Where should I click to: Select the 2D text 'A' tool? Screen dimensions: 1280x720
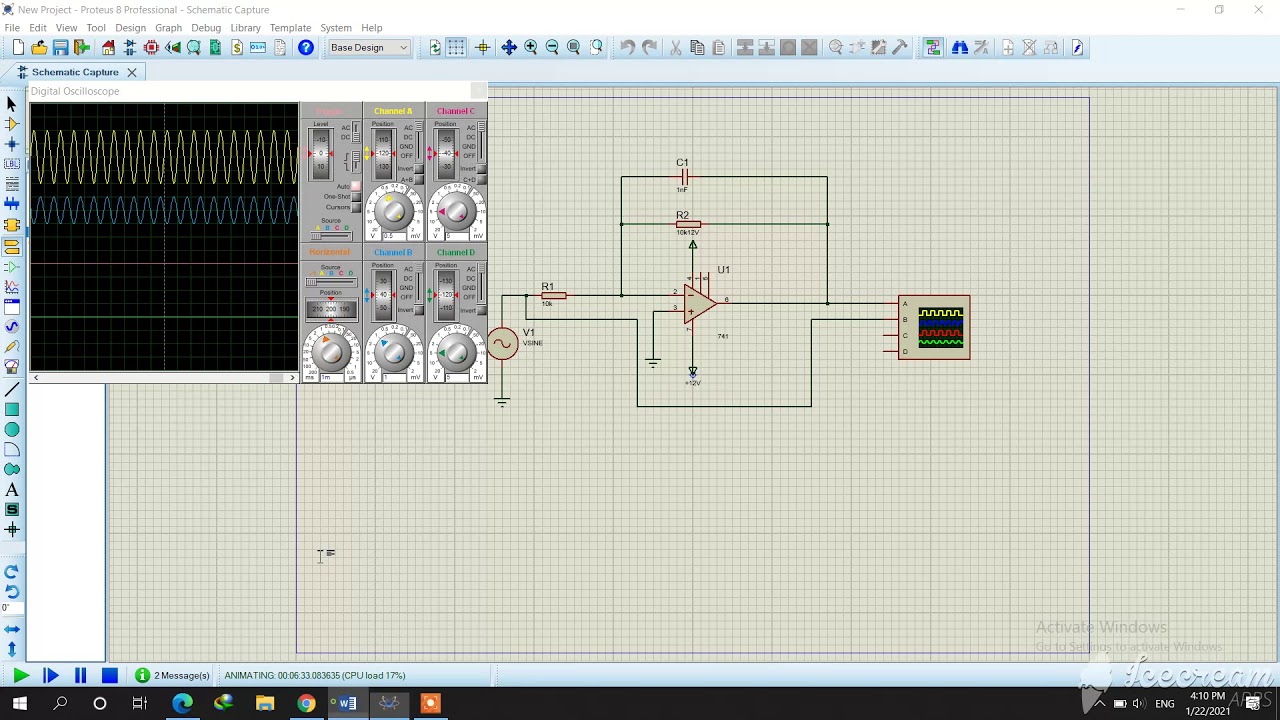point(12,490)
